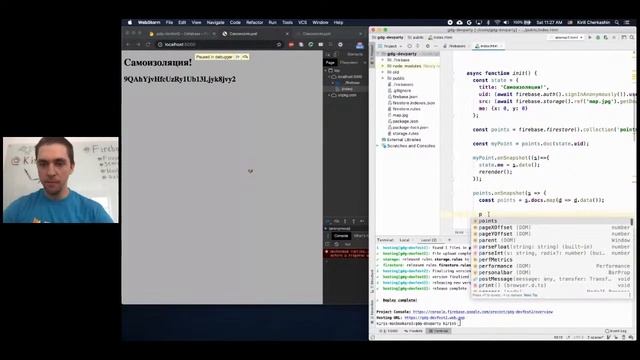Open the Code menu
The height and width of the screenshot is (360, 640).
[x=235, y=22]
